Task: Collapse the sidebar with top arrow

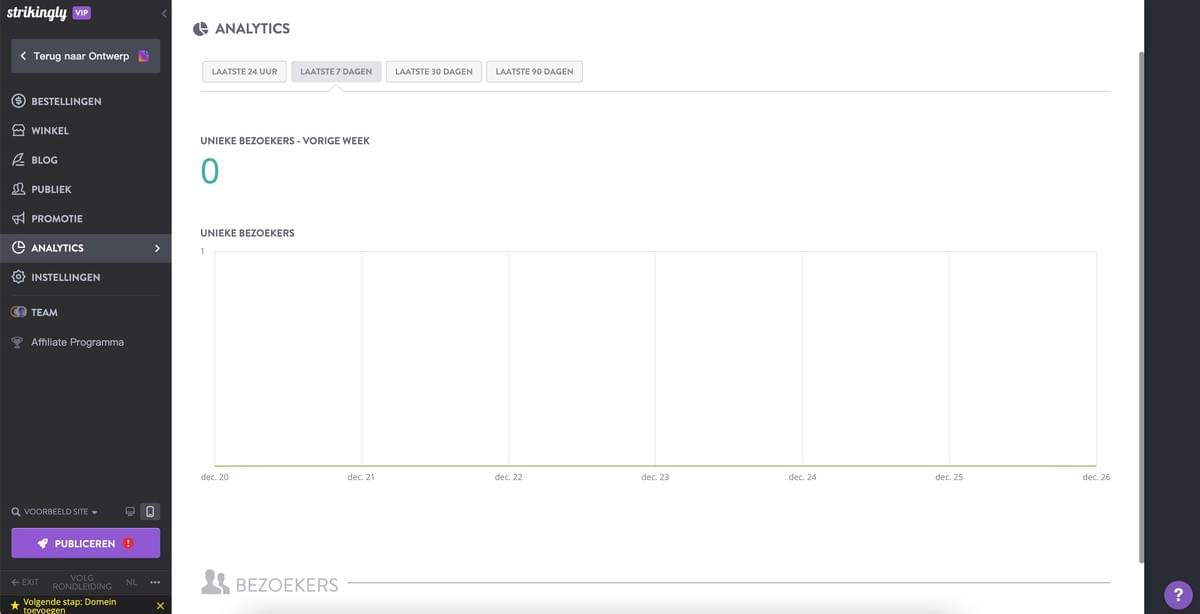Action: click(164, 14)
